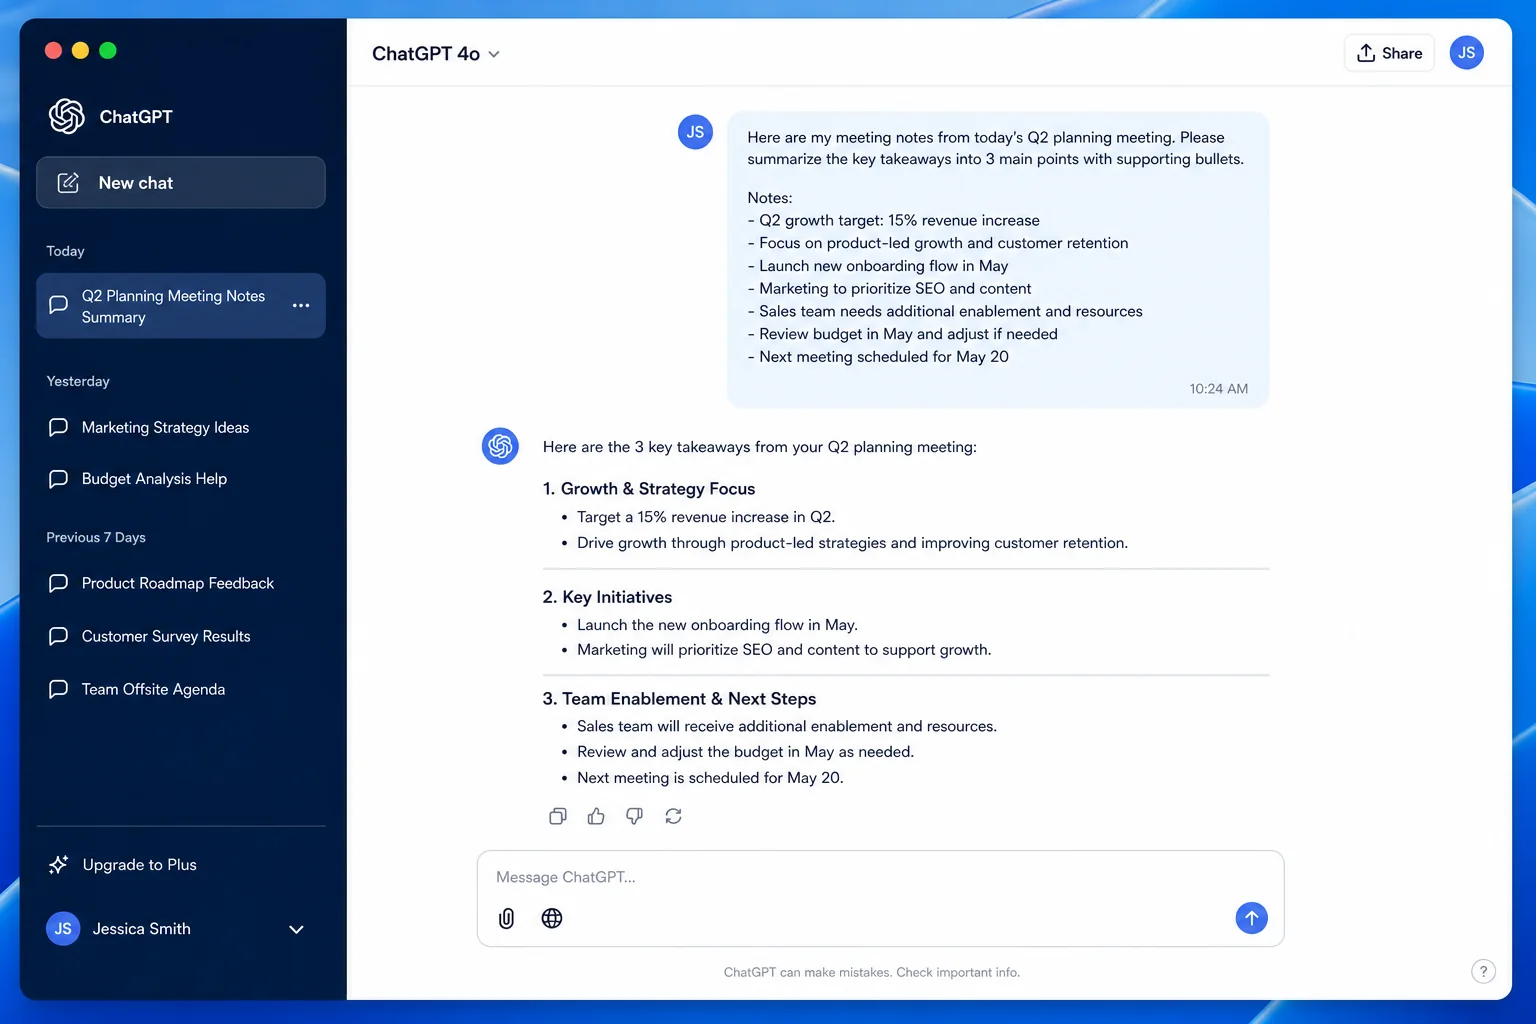The image size is (1536, 1024).
Task: Click the Team Enablement & Next Steps heading
Action: (x=679, y=699)
